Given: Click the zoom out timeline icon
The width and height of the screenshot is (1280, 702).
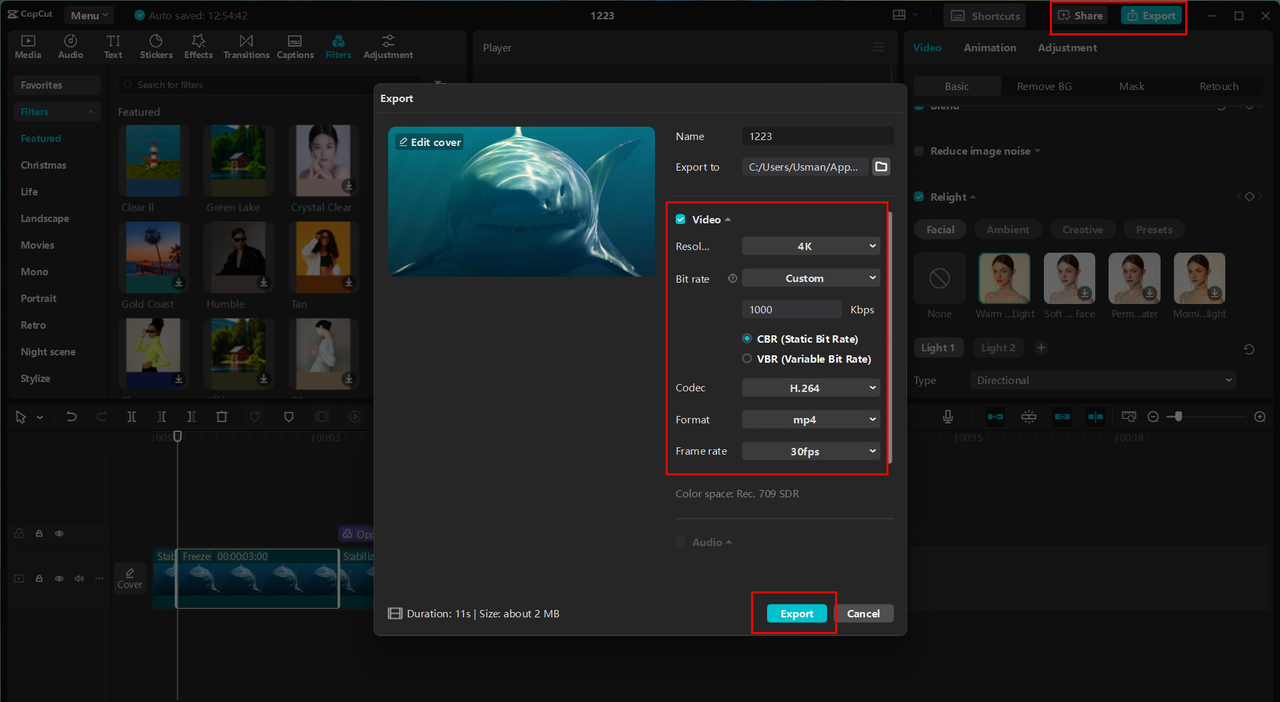Looking at the screenshot, I should click(1153, 417).
